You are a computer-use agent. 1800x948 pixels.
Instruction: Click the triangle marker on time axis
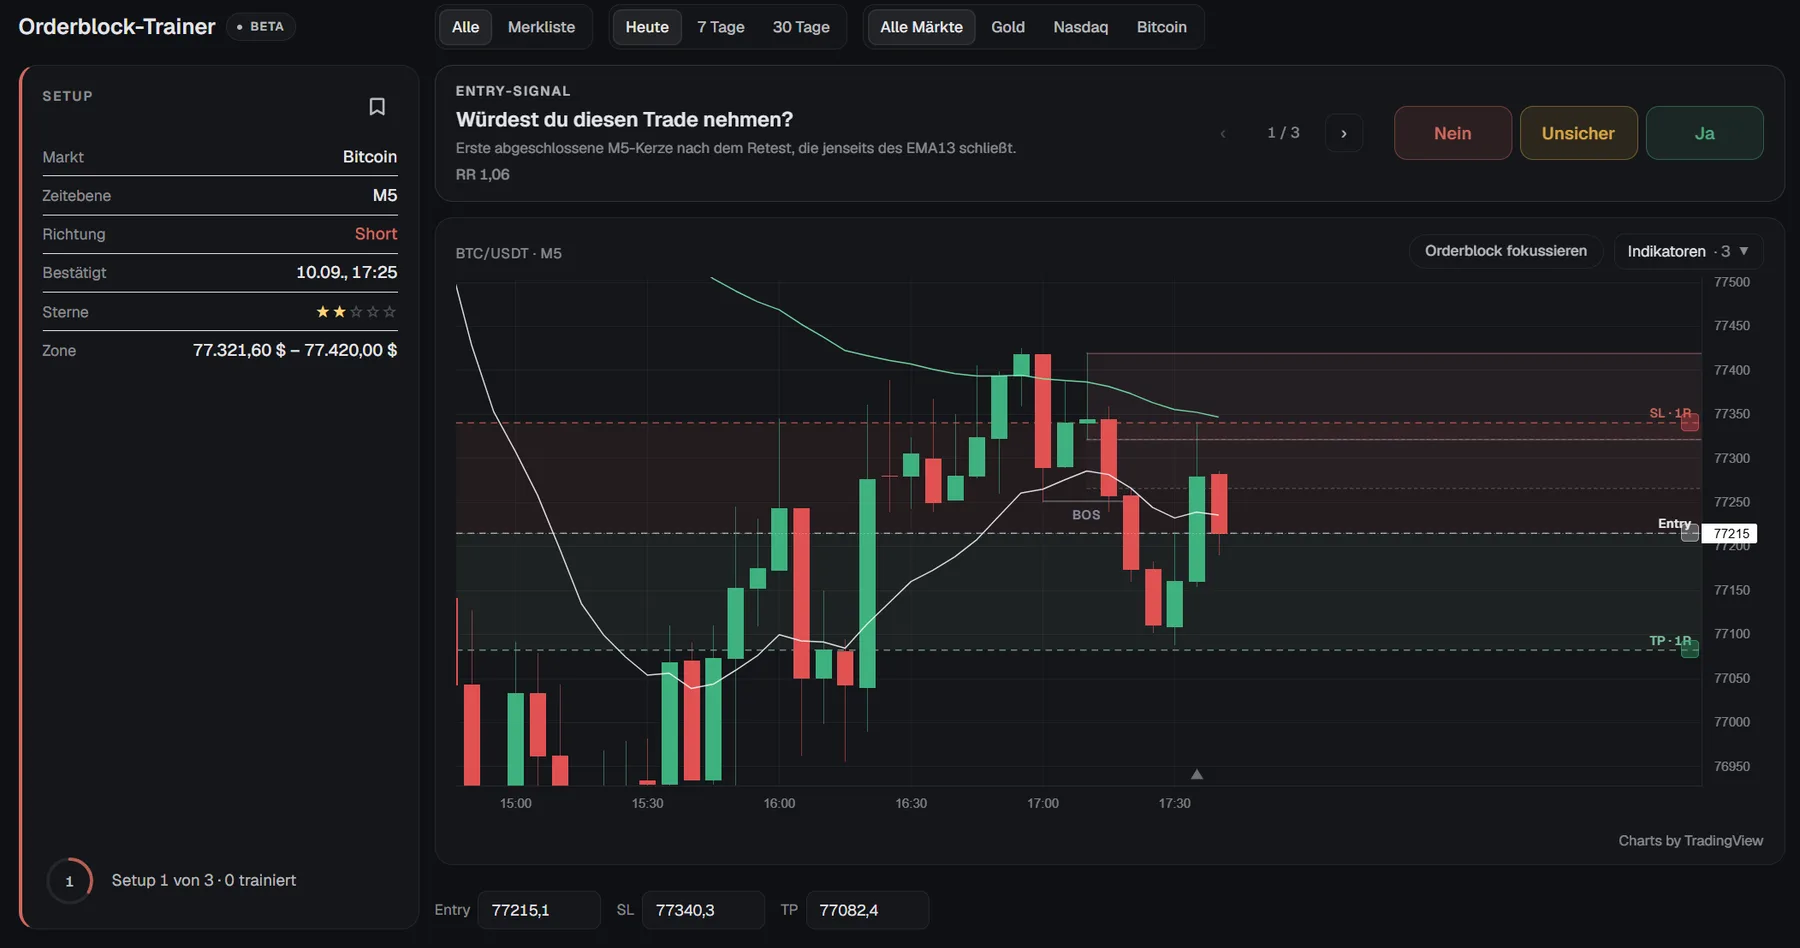click(x=1197, y=774)
